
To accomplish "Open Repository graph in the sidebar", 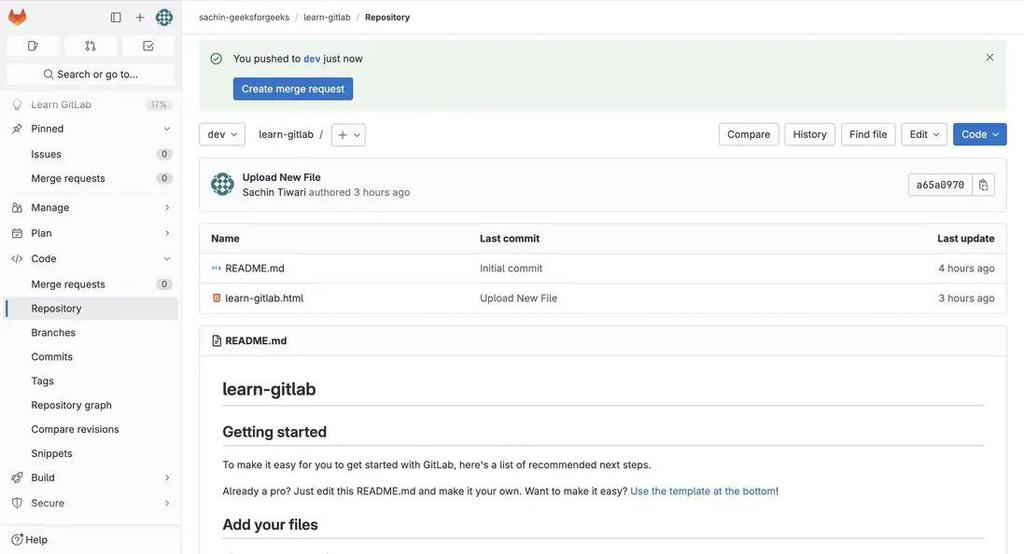I will (71, 405).
